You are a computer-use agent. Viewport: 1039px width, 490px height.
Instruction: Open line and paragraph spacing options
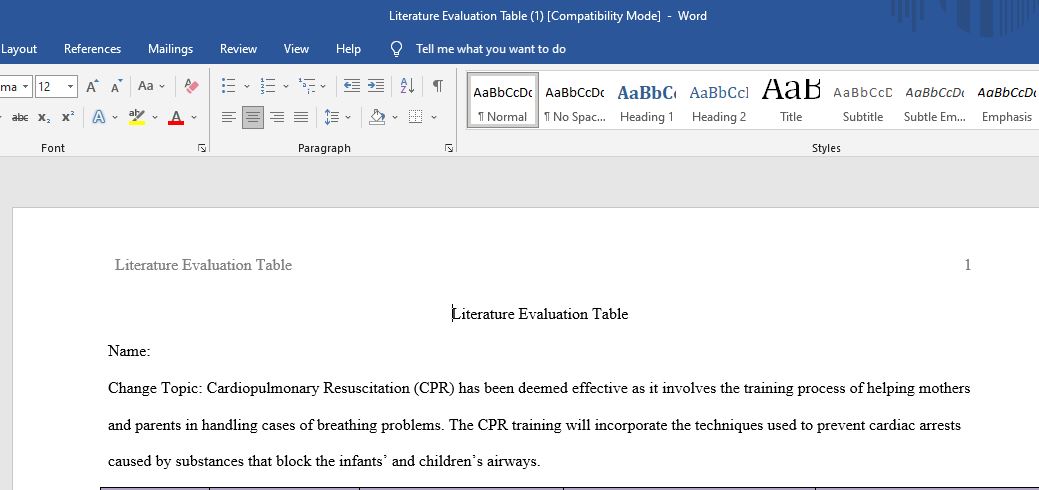pos(332,117)
